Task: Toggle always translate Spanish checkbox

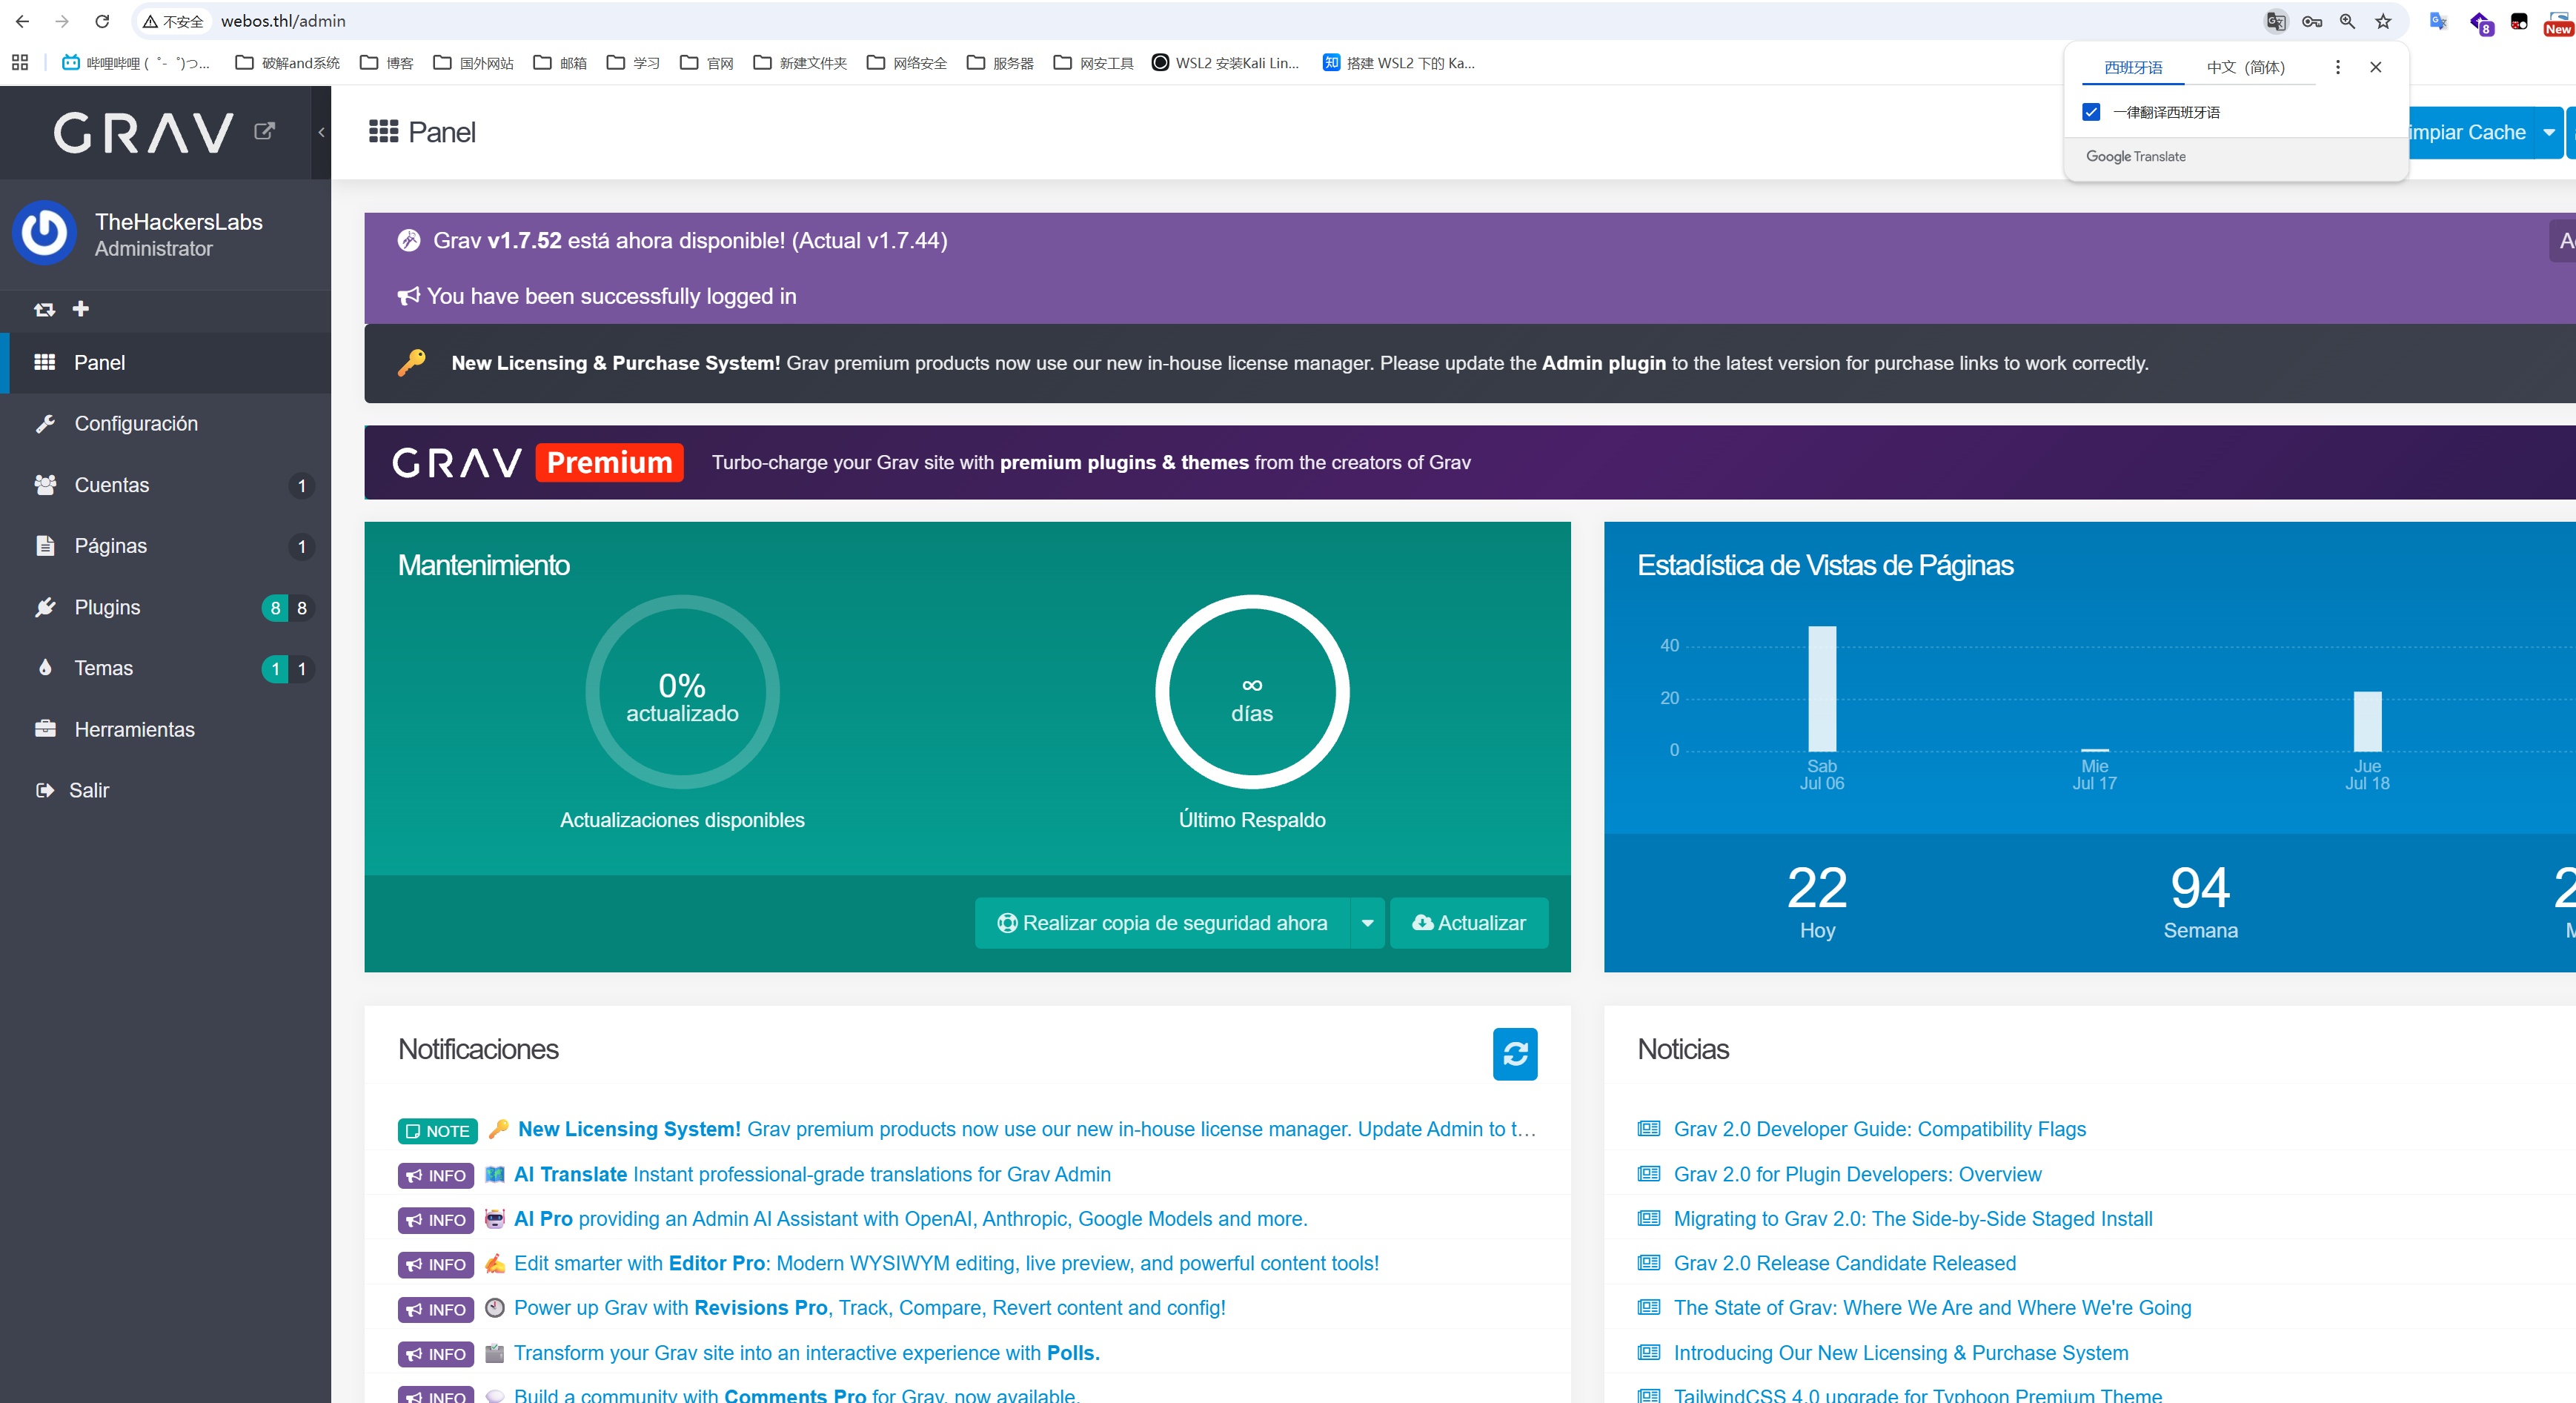Action: 2091,112
